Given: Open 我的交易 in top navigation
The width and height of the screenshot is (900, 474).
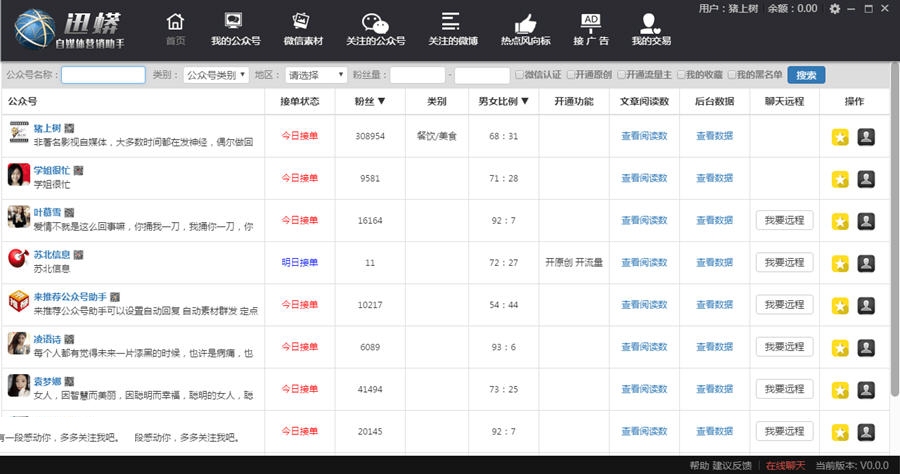Looking at the screenshot, I should tap(651, 29).
